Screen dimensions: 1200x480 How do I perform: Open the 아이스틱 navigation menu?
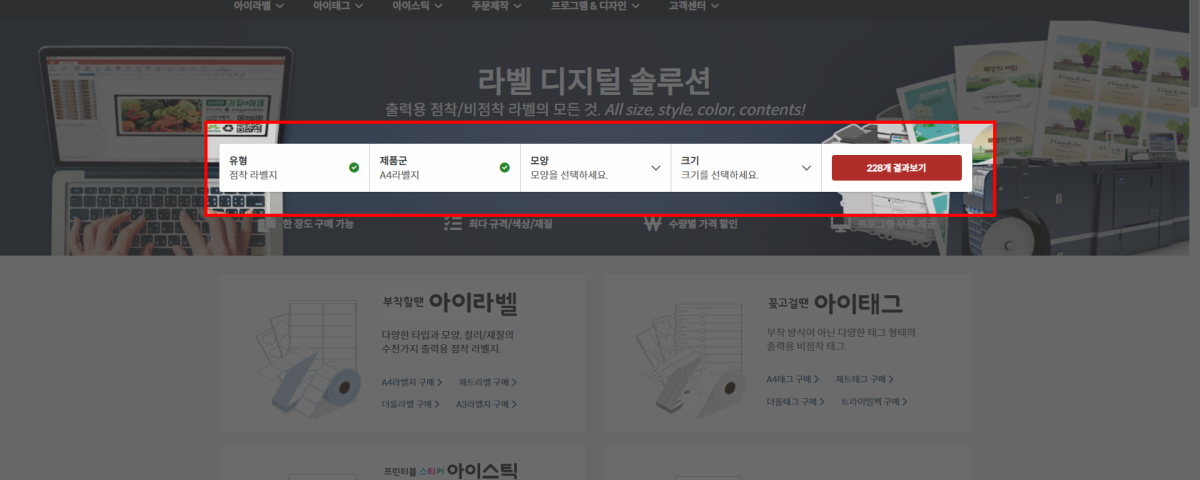419,6
